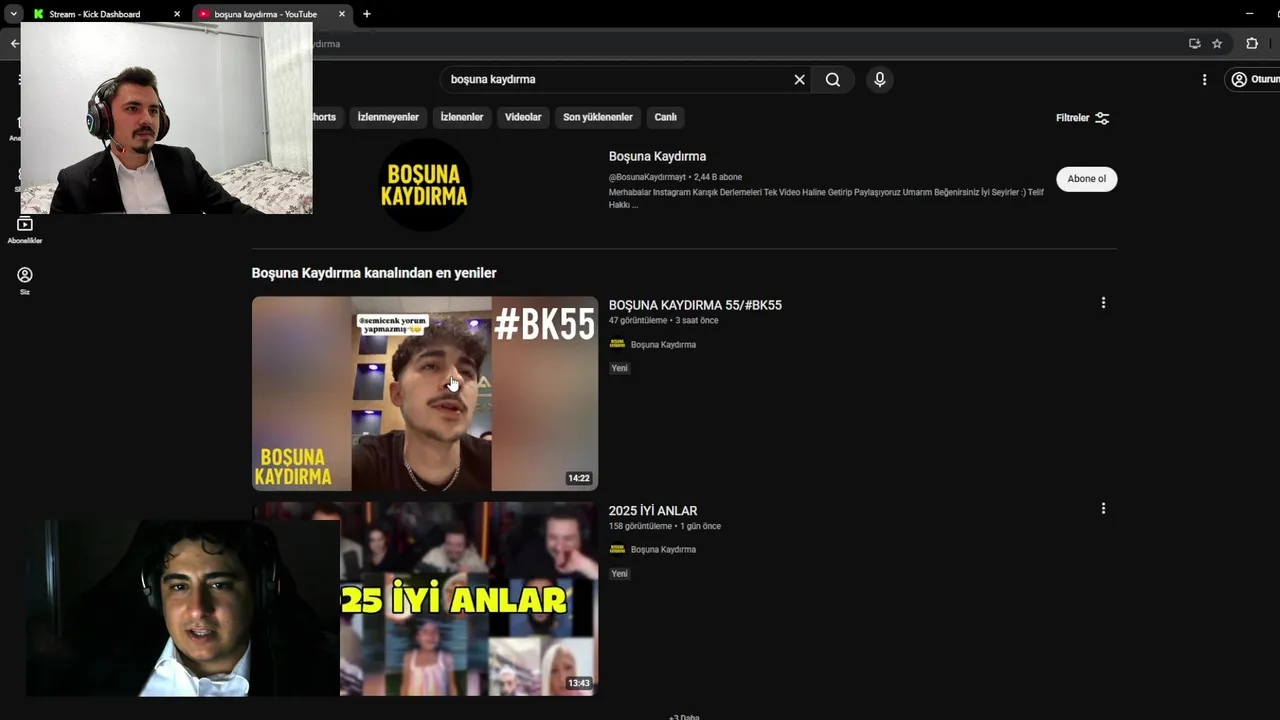Click the 14:22 duration badge on BK55
This screenshot has height=720, width=1280.
pos(579,479)
